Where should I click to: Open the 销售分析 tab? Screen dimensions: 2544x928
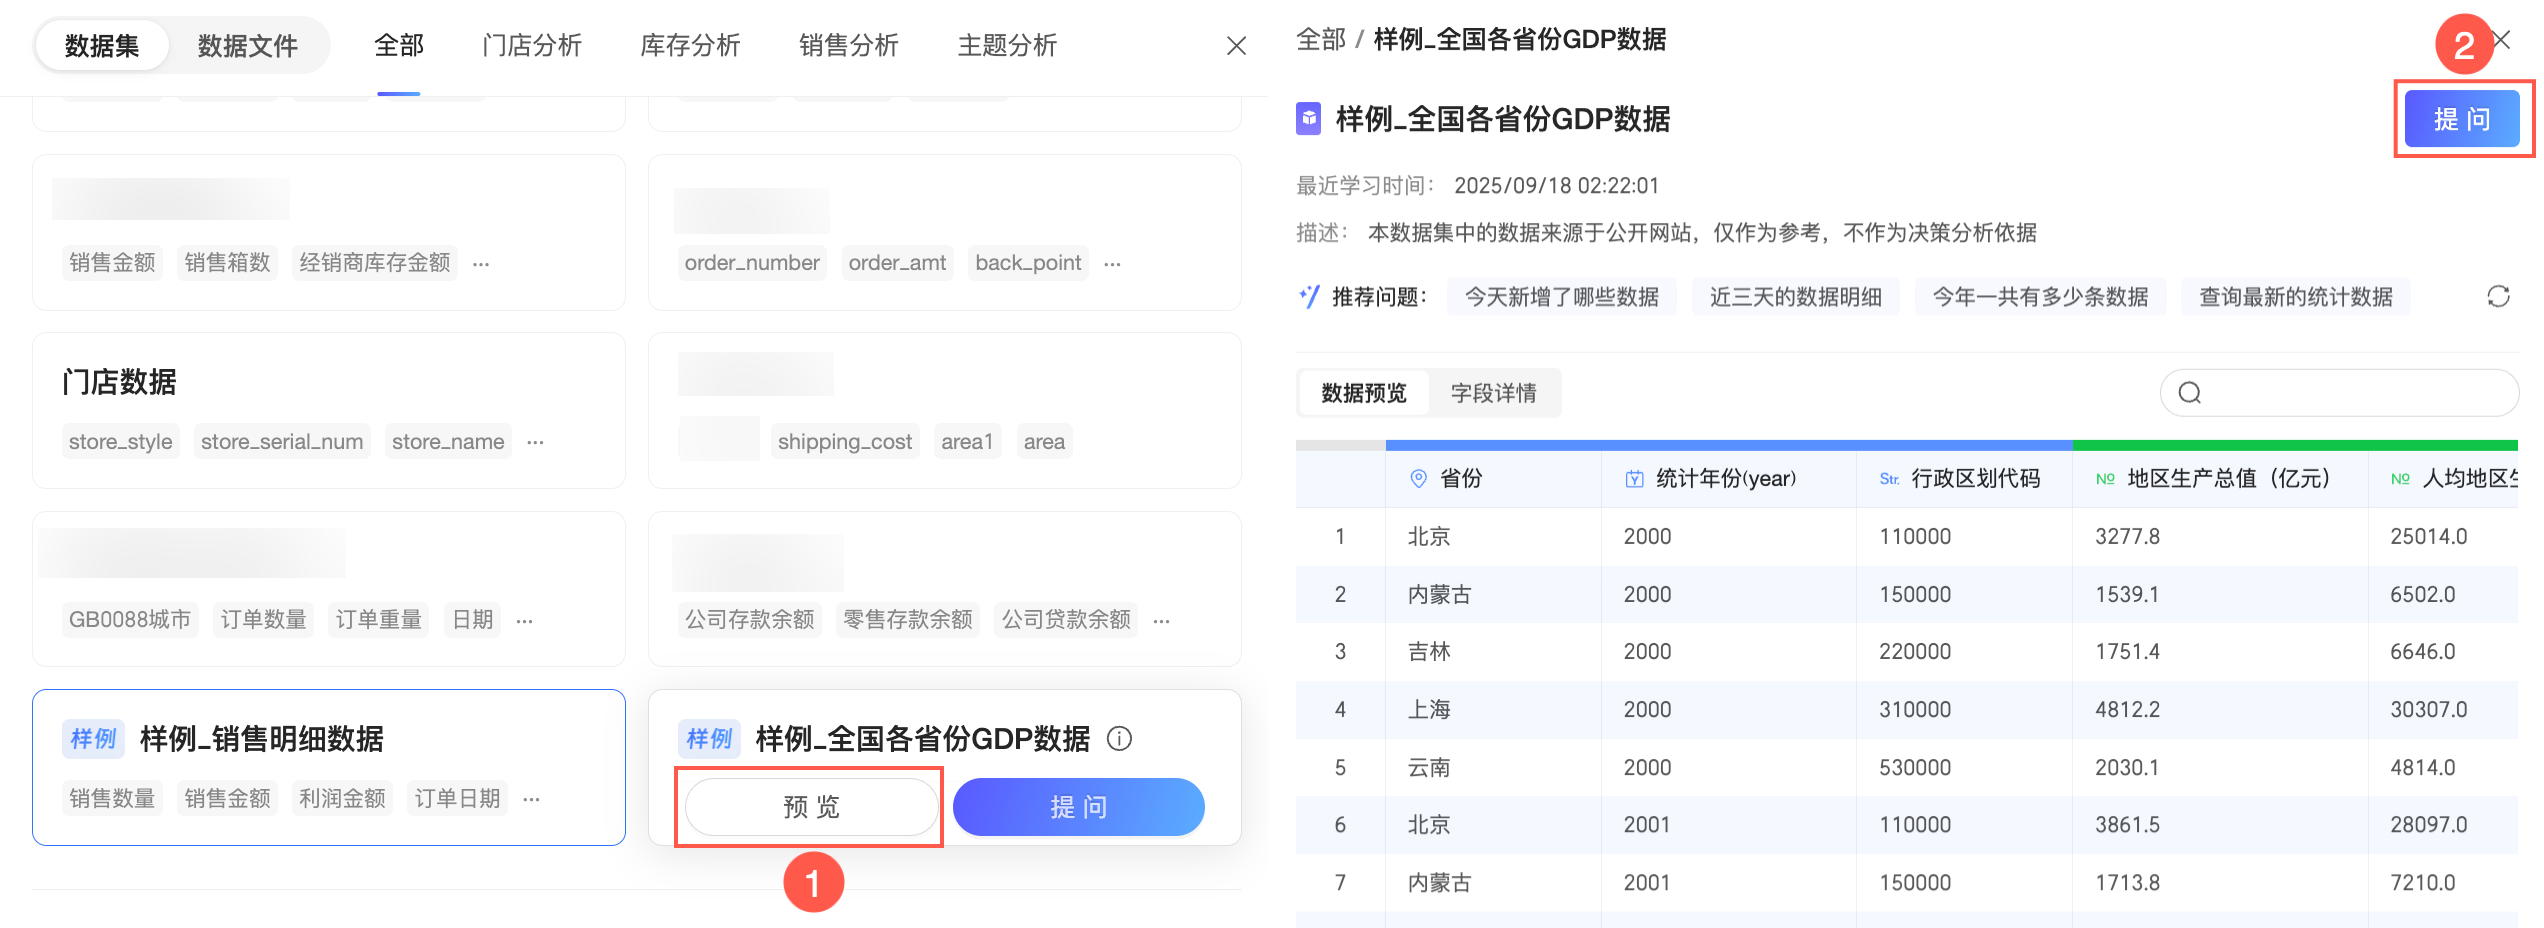[848, 46]
